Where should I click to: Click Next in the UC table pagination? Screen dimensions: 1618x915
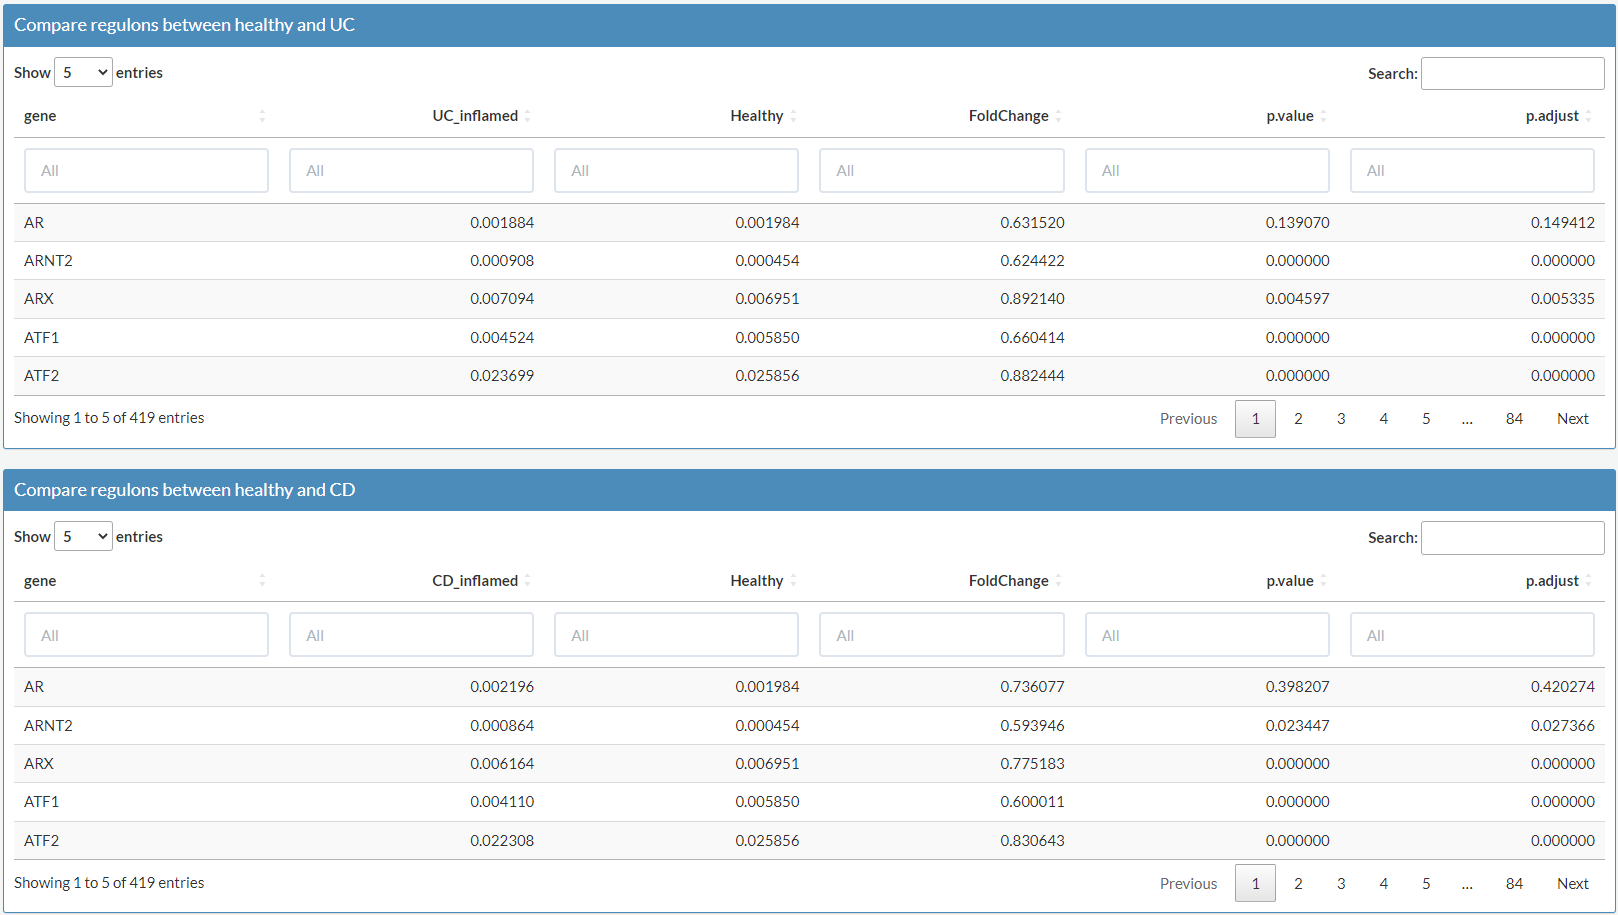(1572, 419)
